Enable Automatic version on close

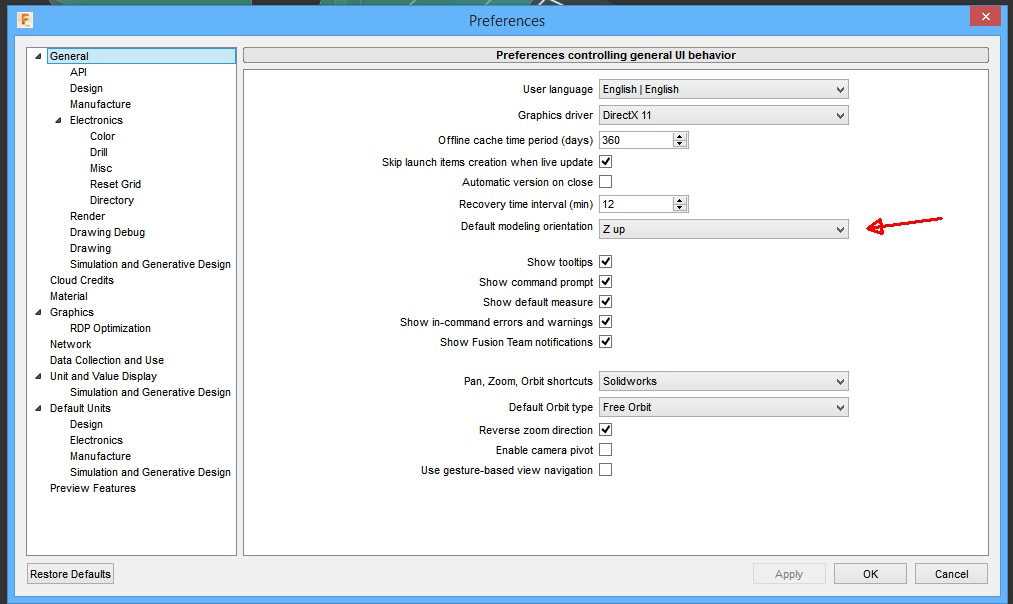click(605, 182)
